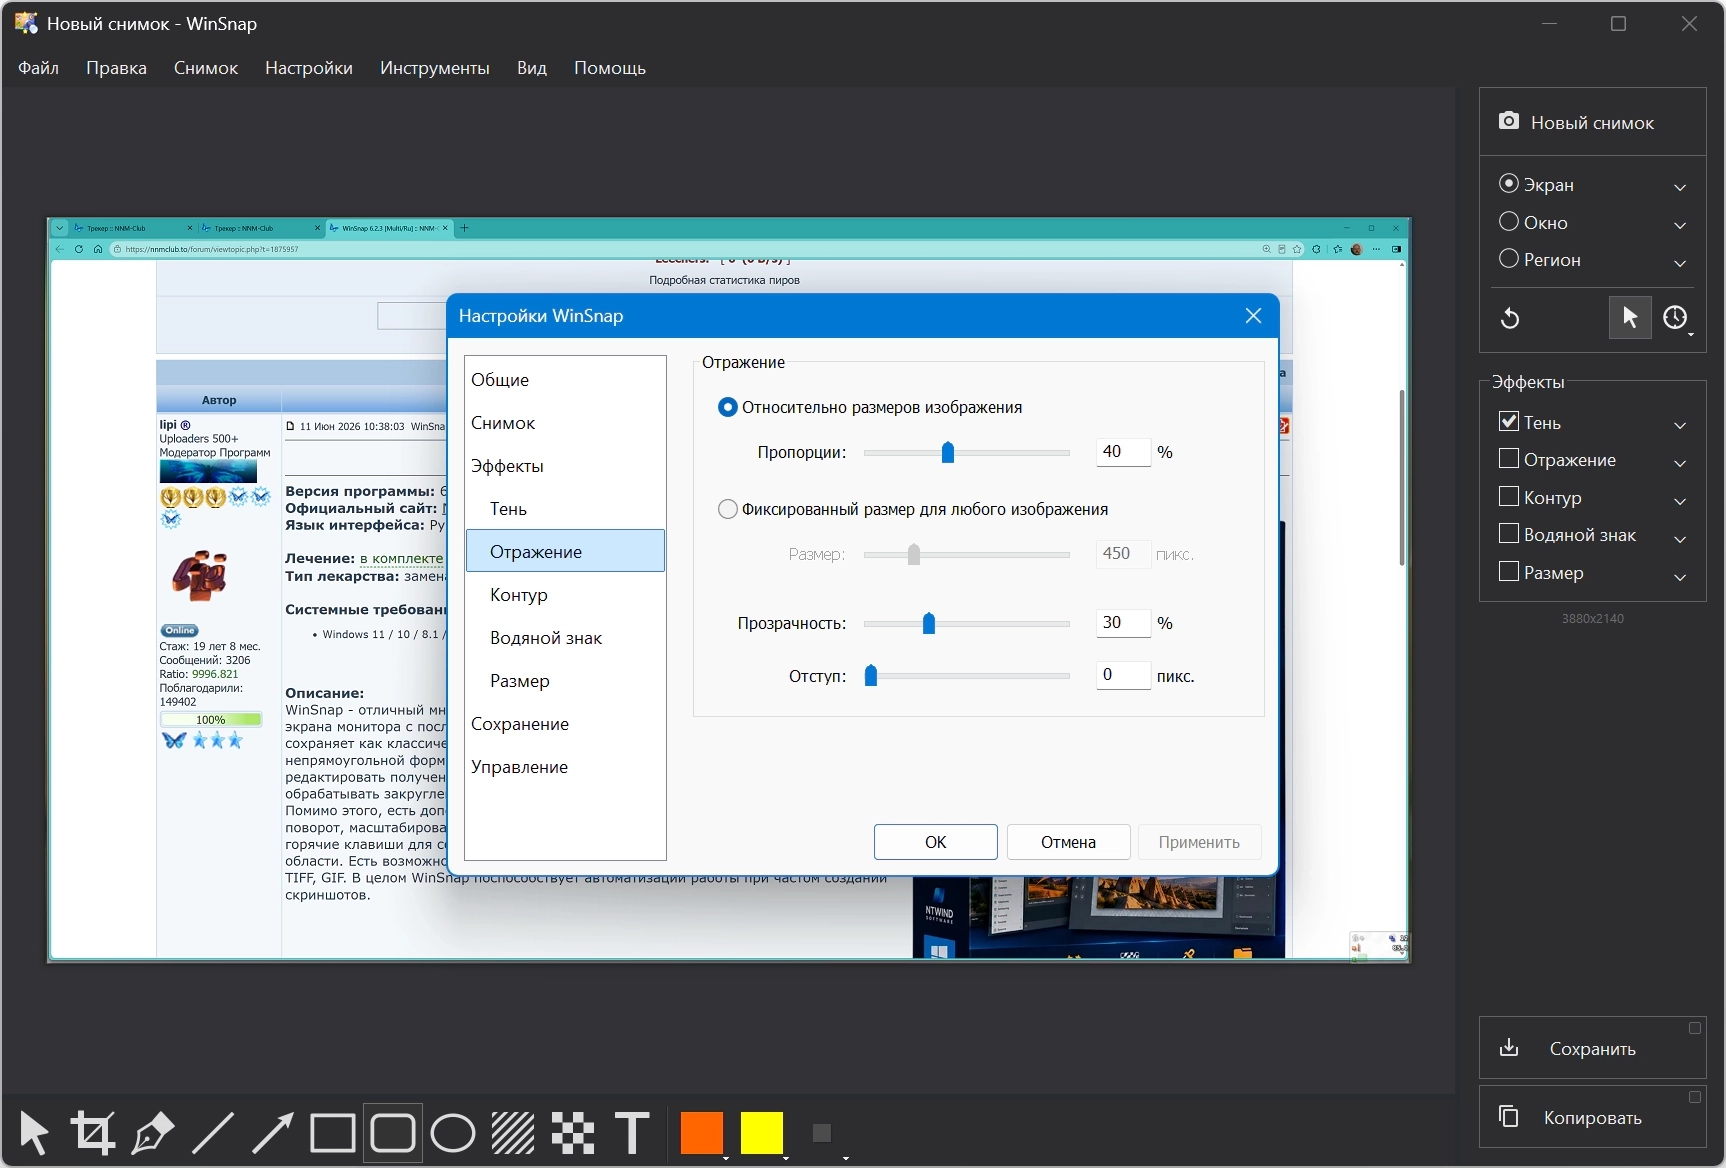Viewport: 1726px width, 1168px height.
Task: Open the Инструменты menu
Action: coord(435,68)
